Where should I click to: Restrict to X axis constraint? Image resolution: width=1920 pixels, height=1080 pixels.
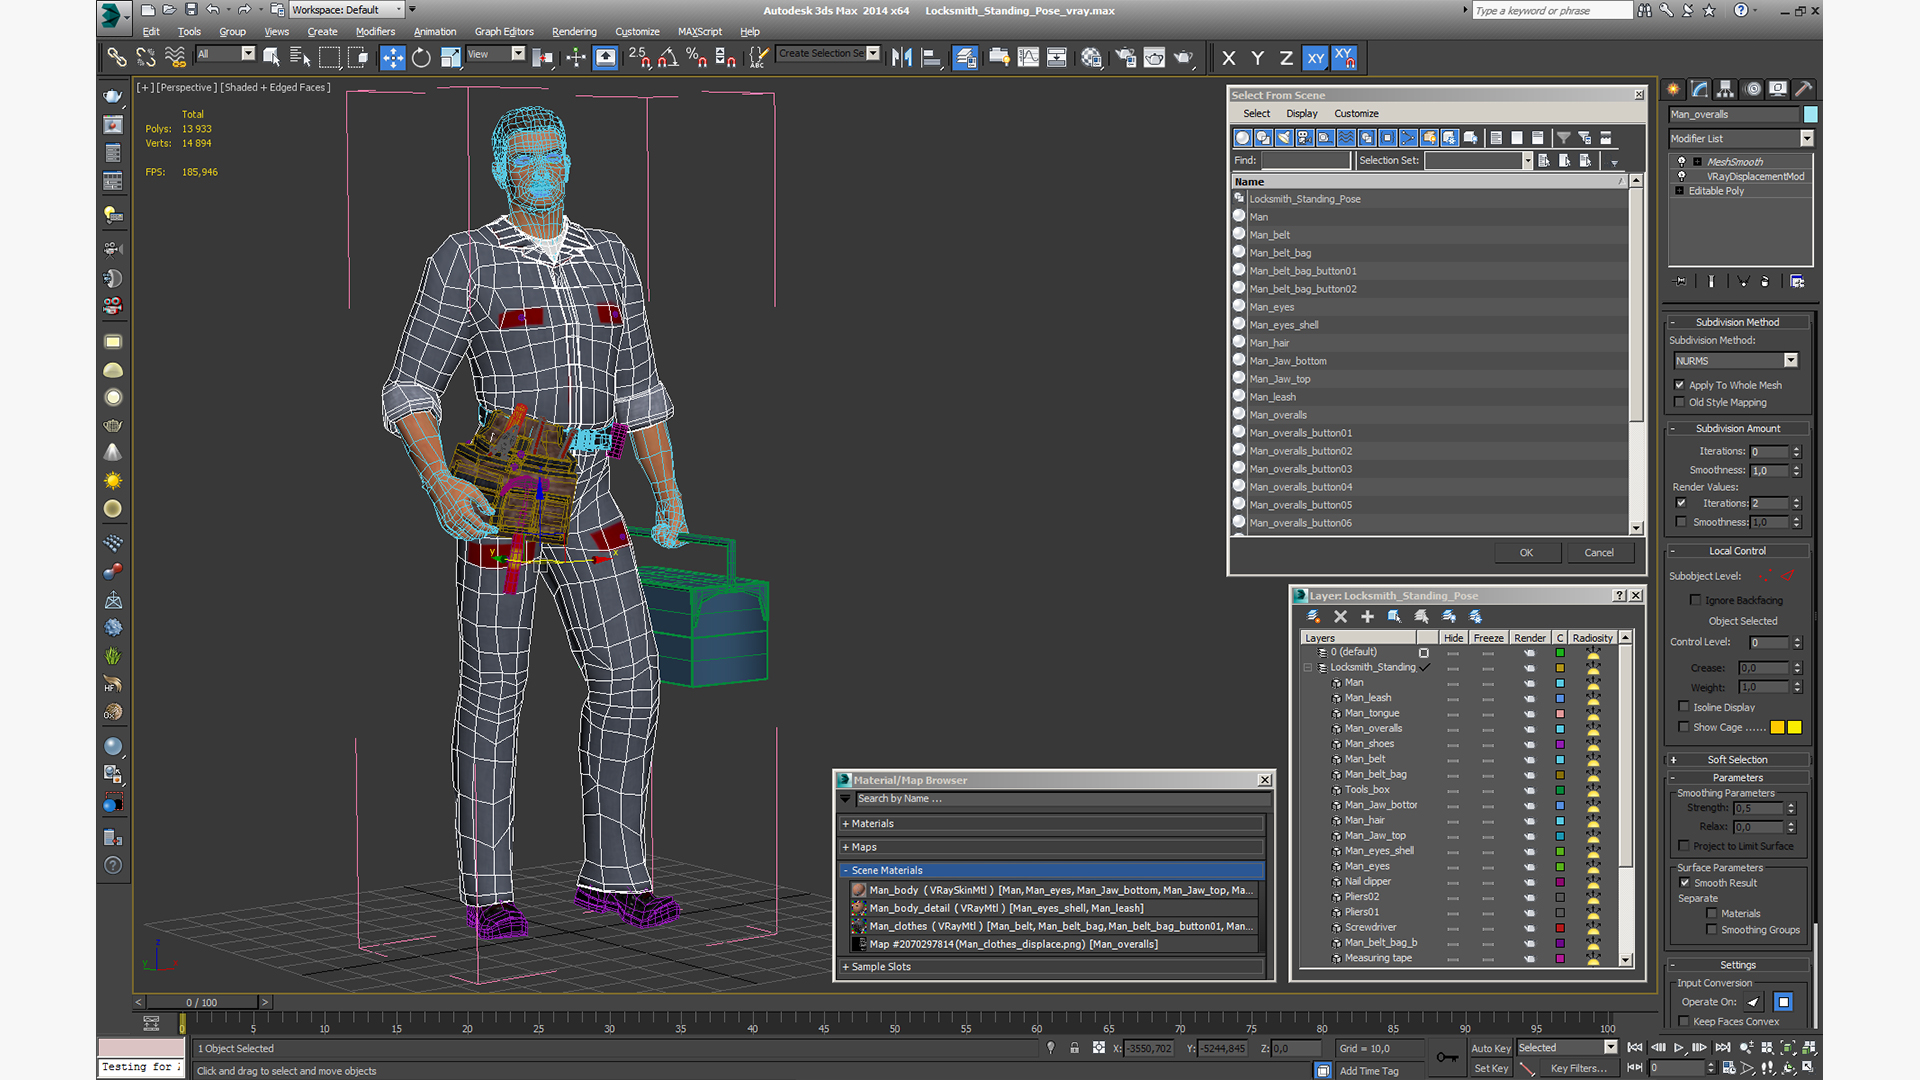point(1229,58)
